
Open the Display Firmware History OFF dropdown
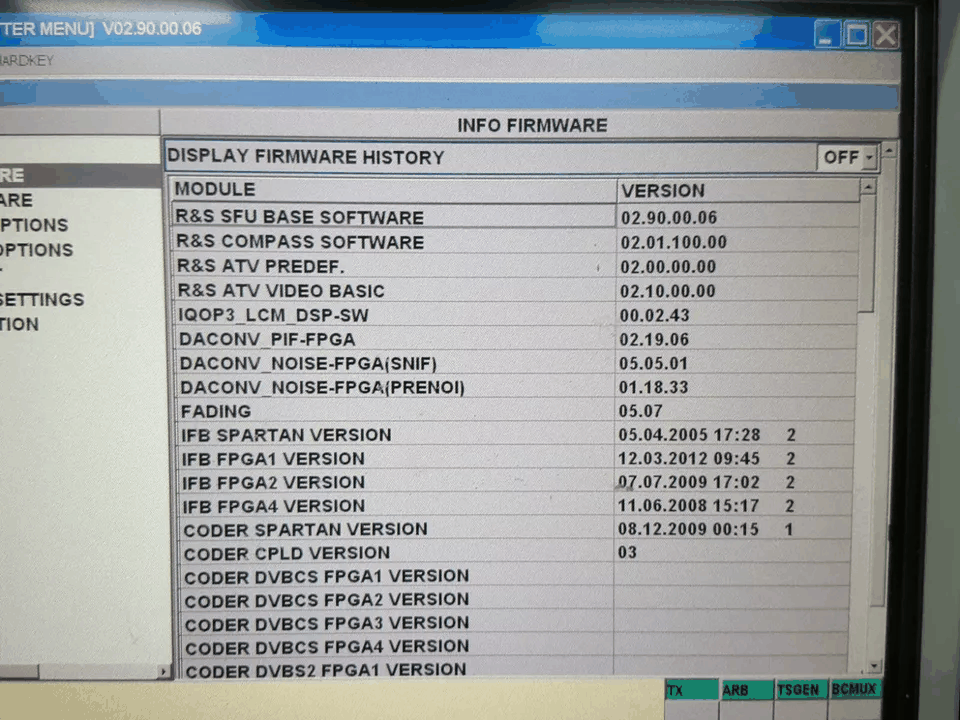[847, 158]
